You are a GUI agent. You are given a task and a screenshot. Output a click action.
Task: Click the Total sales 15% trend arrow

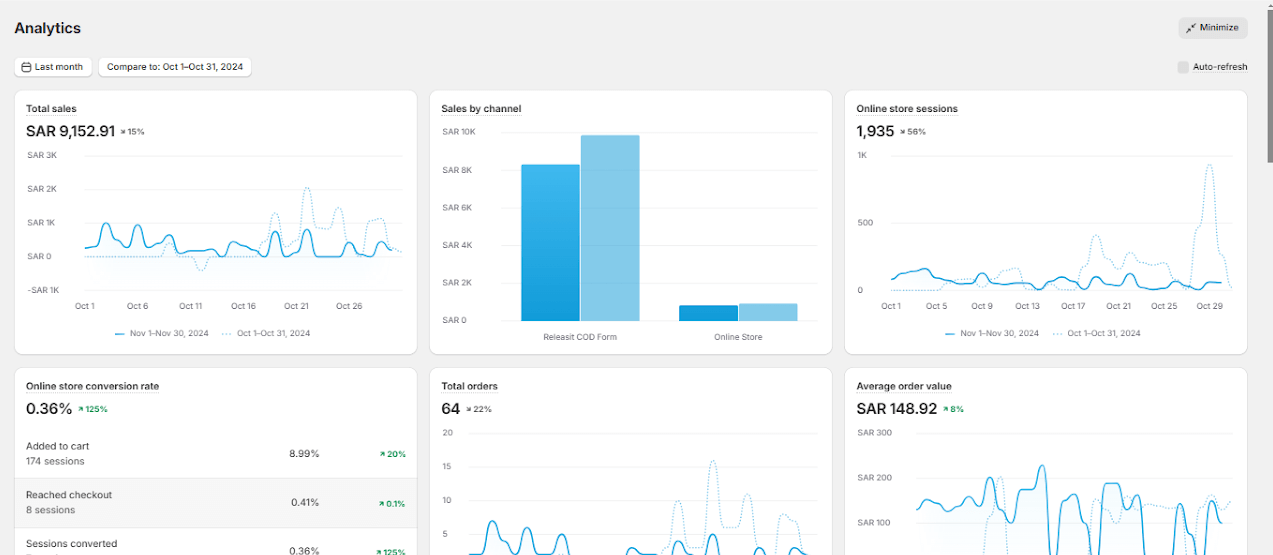click(x=123, y=132)
